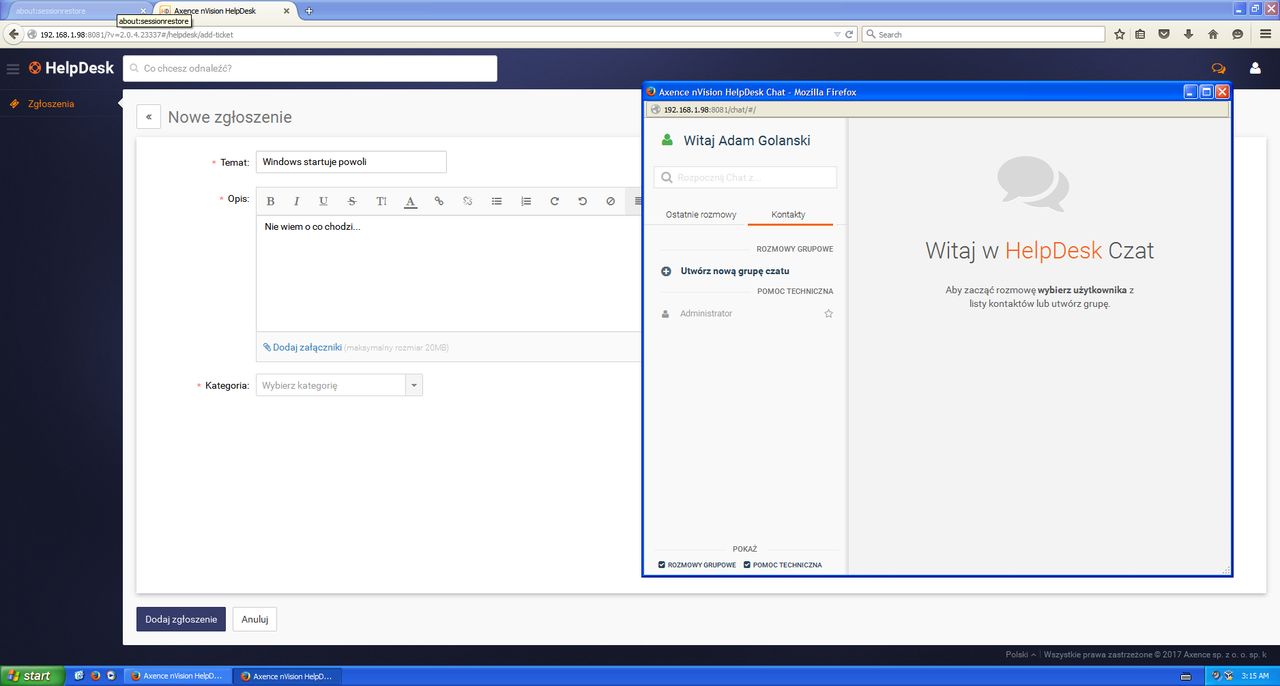Click the green user status icon
Image resolution: width=1280 pixels, height=686 pixels.
pyautogui.click(x=668, y=141)
